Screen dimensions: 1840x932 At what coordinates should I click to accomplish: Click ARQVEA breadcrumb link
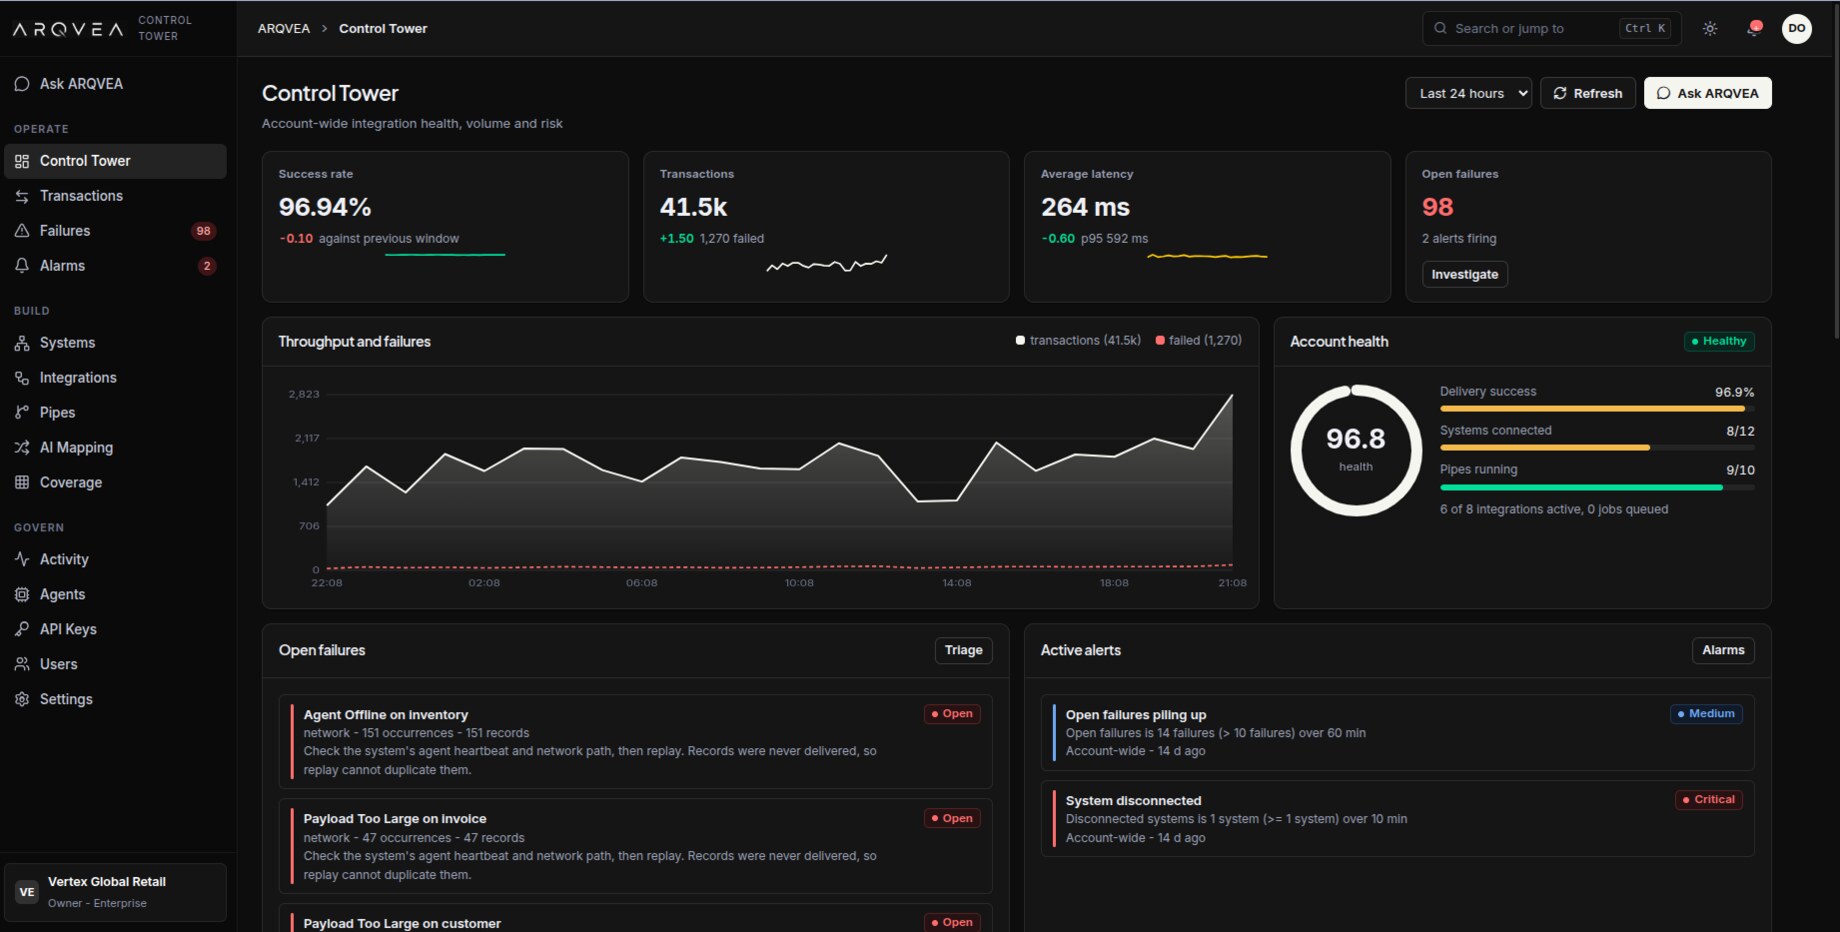coord(284,29)
